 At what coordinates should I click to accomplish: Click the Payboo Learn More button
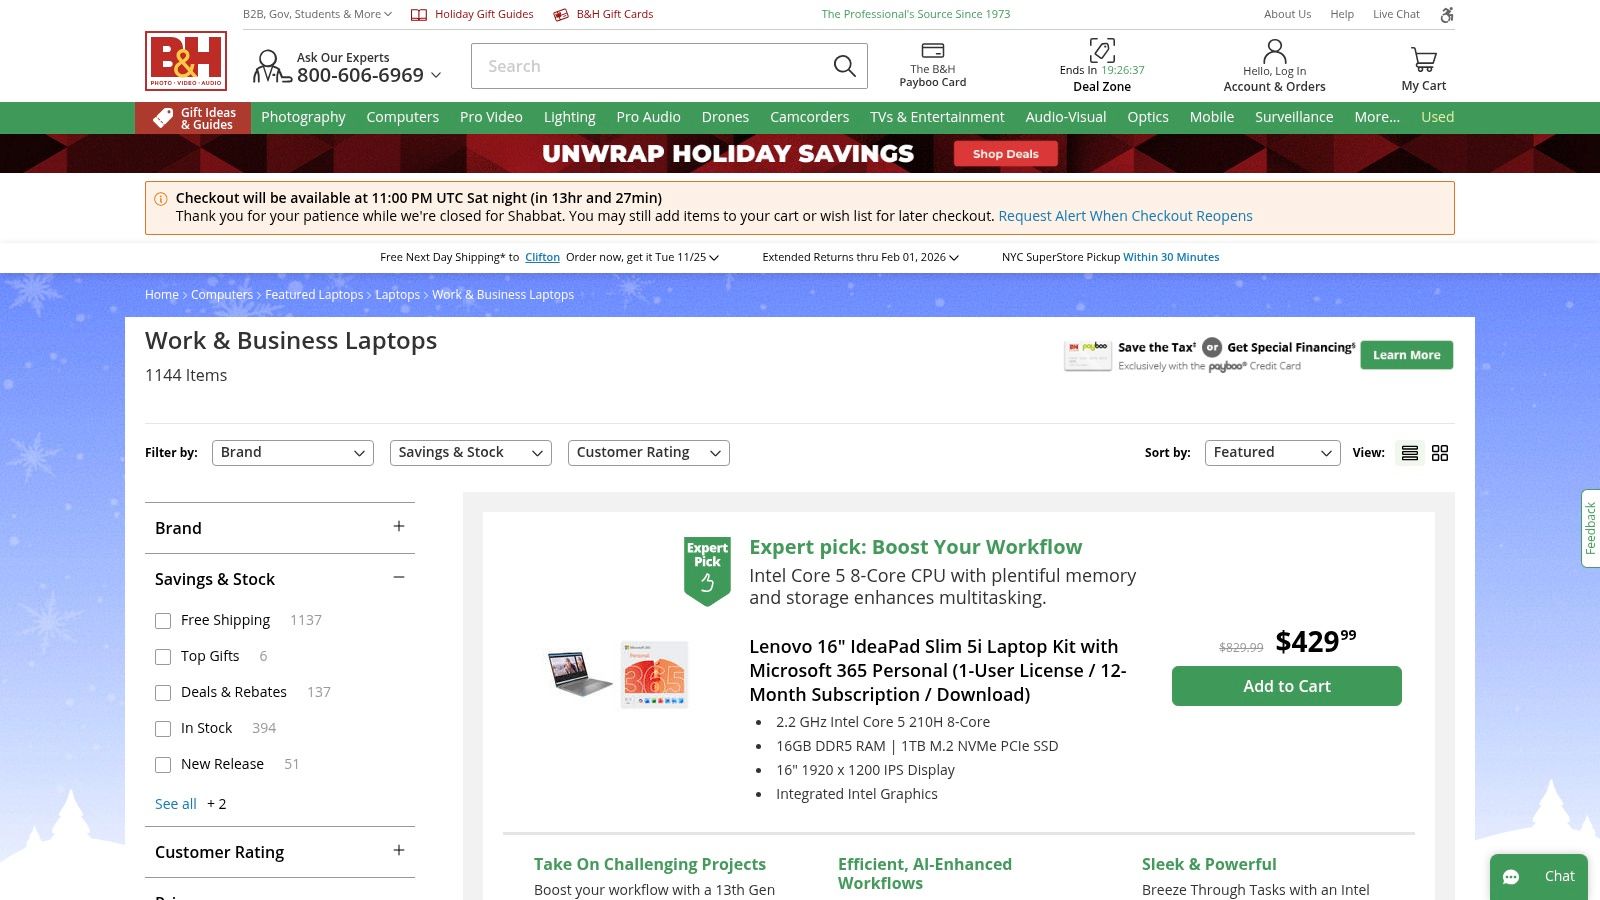(x=1406, y=355)
